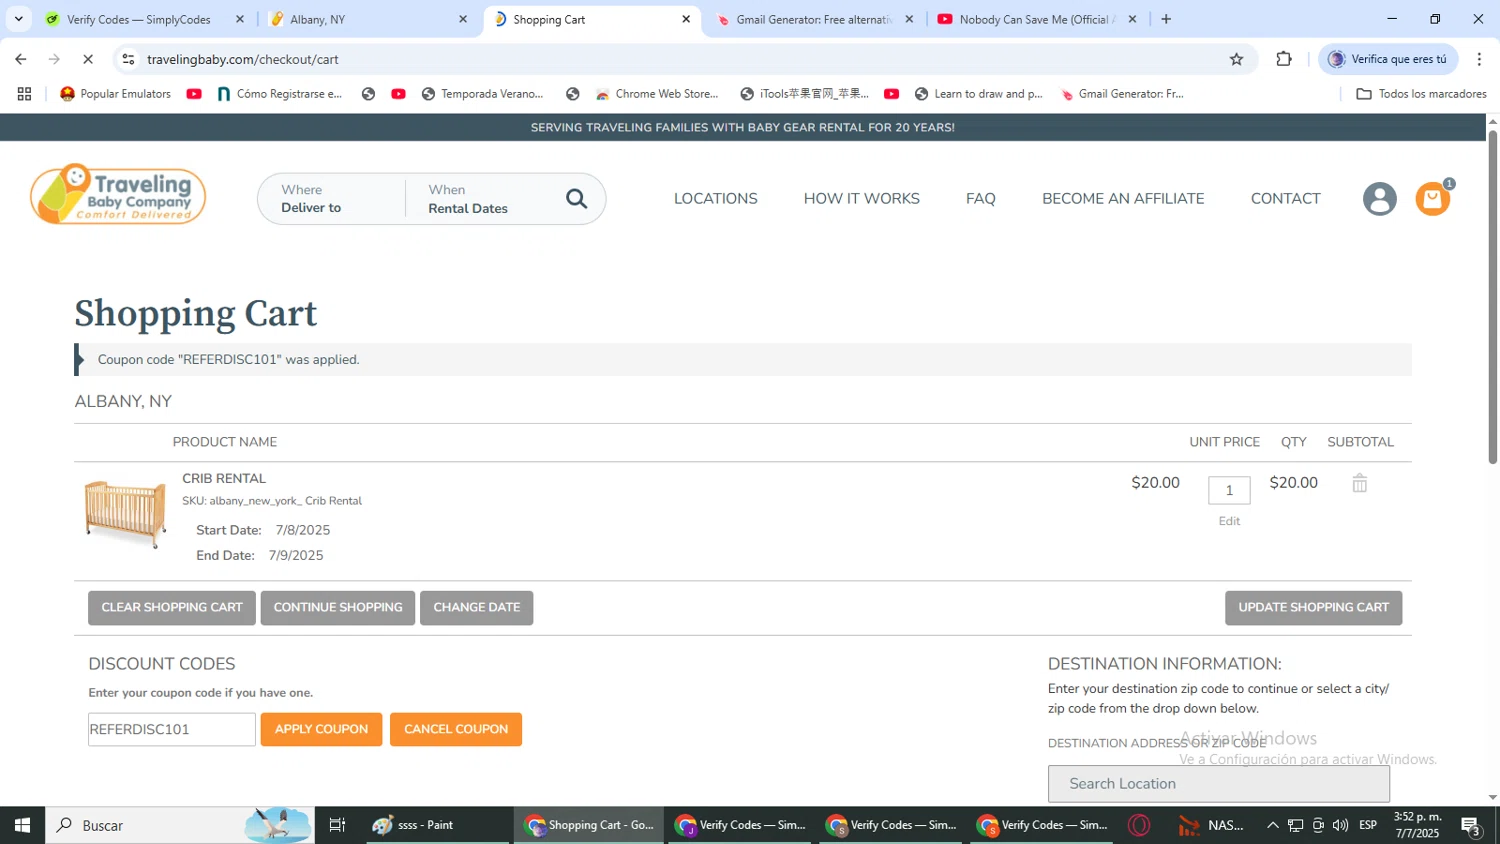
Task: Show hidden tray icons
Action: pyautogui.click(x=1272, y=825)
